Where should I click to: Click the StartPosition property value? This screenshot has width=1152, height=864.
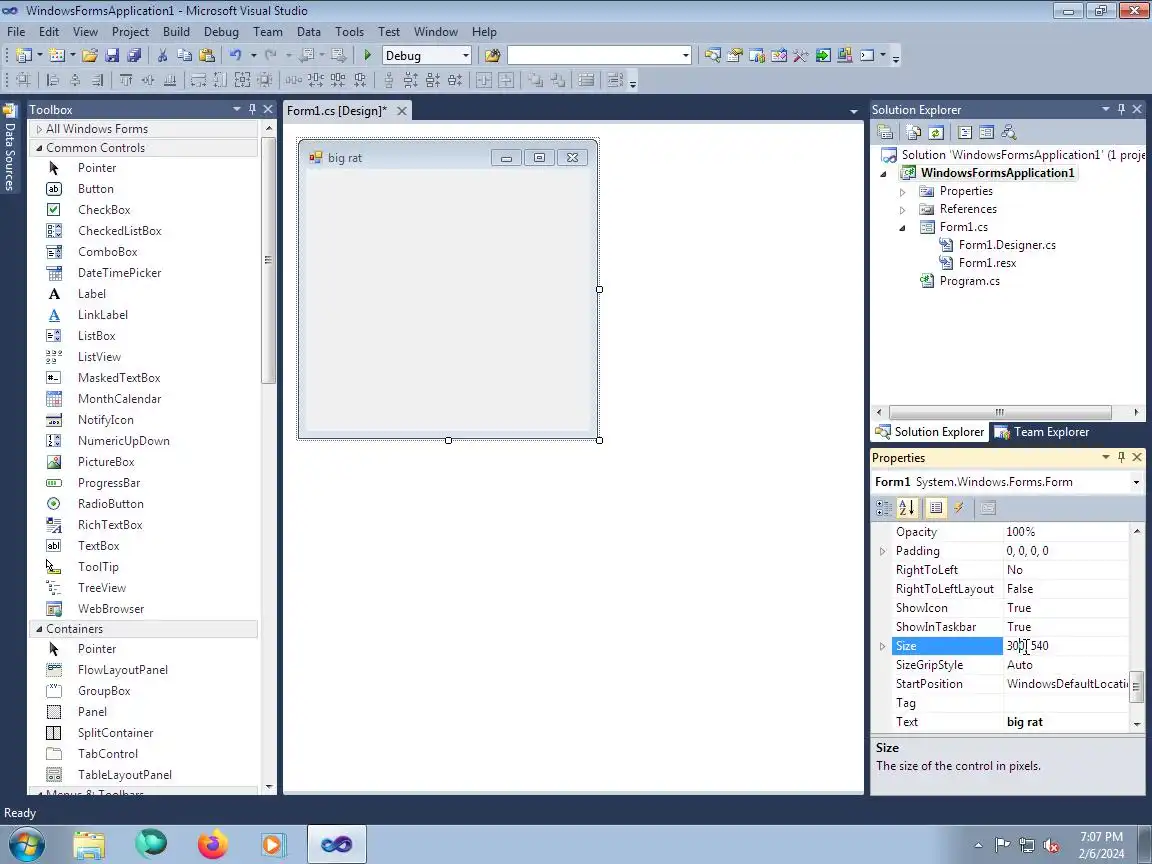click(1065, 684)
